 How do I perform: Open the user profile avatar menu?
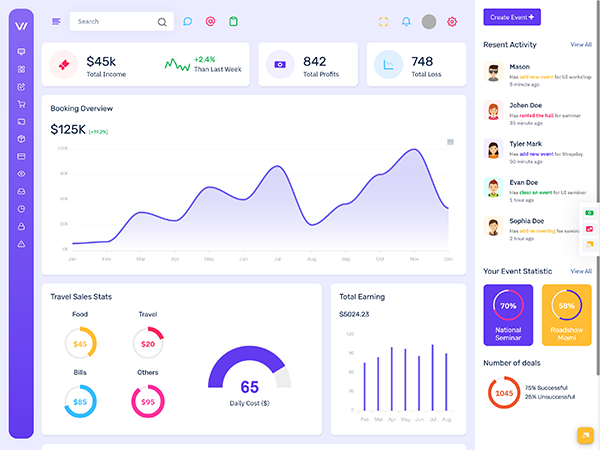[429, 21]
